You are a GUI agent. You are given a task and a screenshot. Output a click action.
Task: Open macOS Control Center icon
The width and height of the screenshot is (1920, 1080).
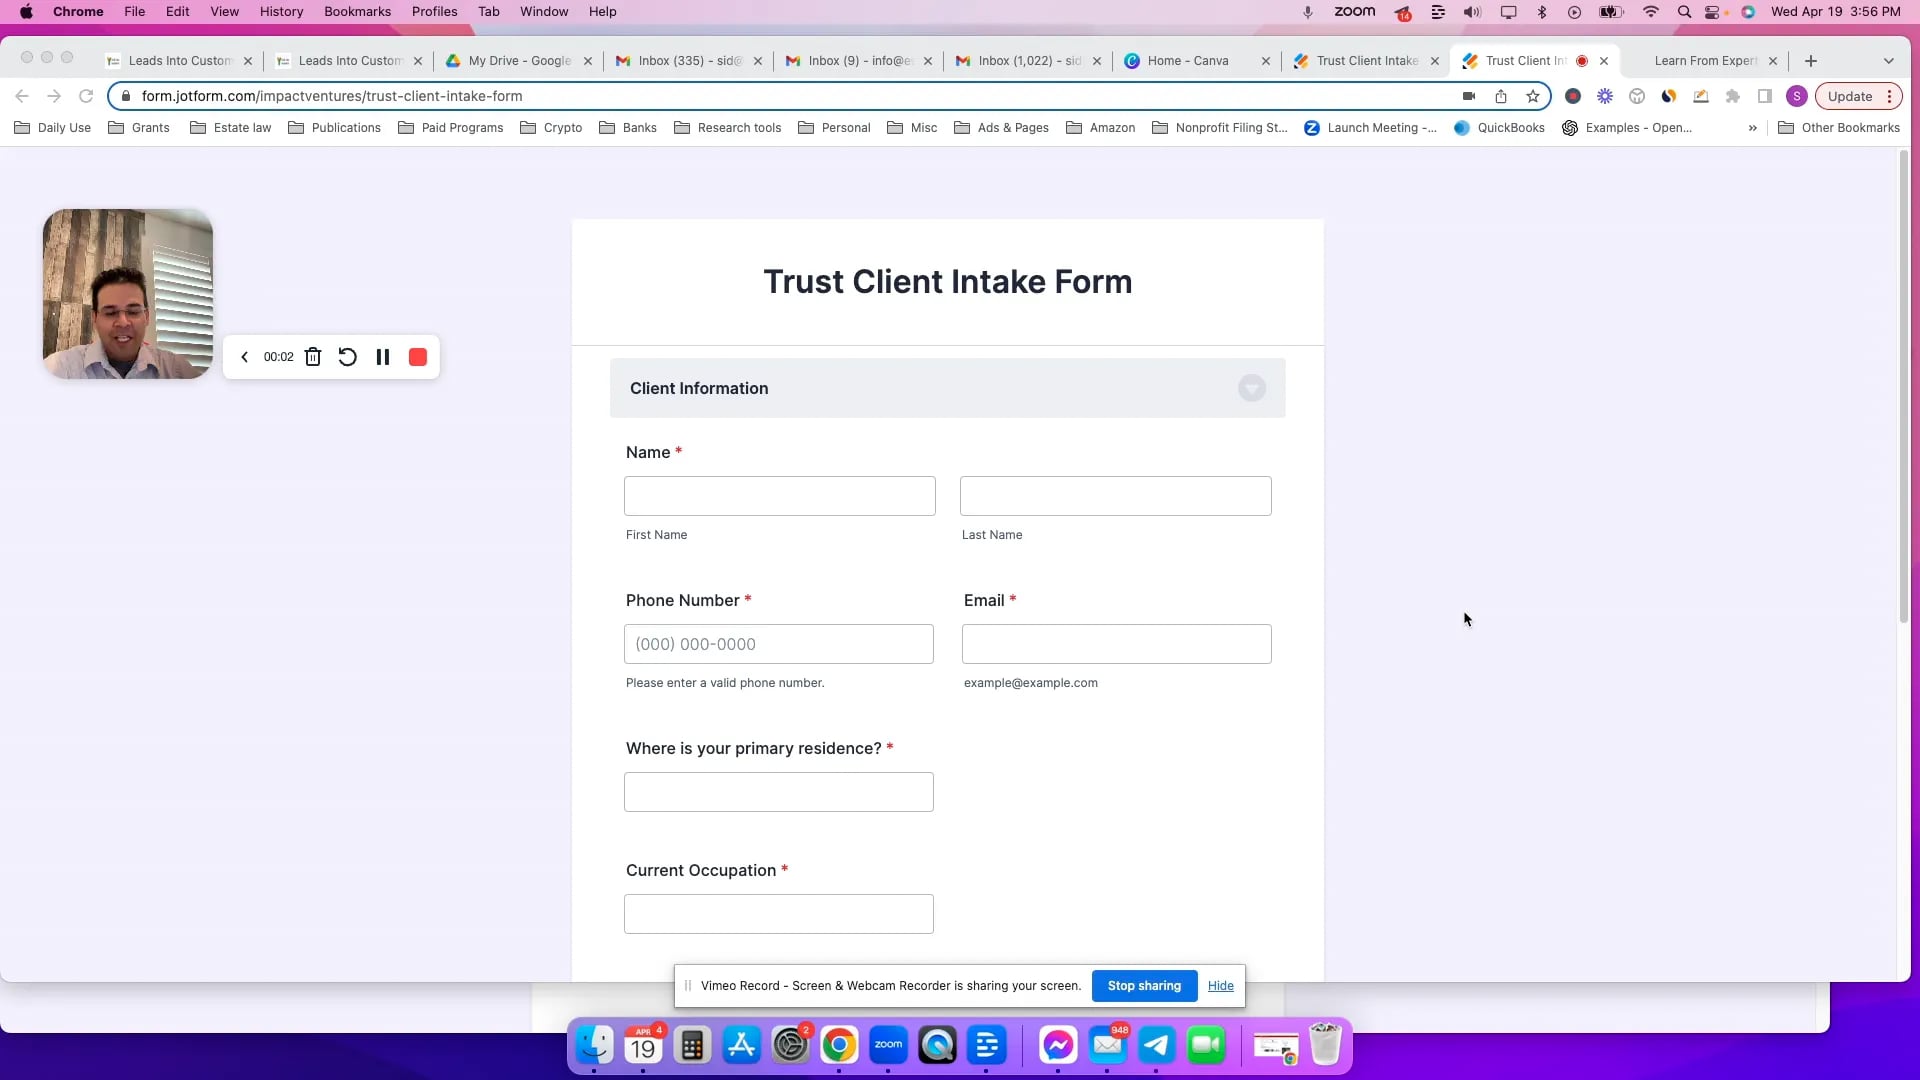1713,12
